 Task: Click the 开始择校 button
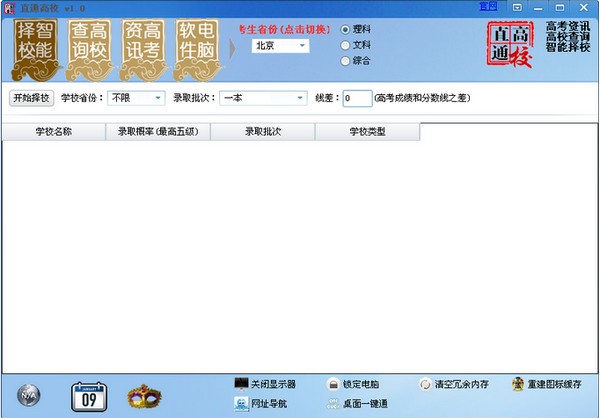[x=31, y=98]
